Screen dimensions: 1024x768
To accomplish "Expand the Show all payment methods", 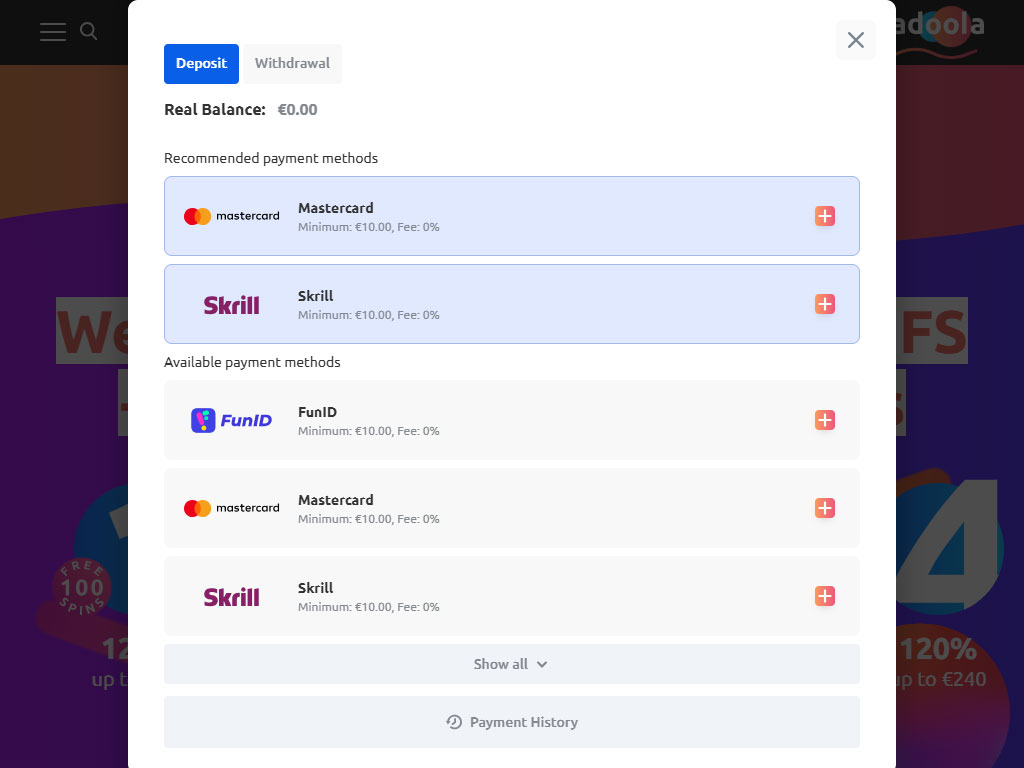I will pyautogui.click(x=512, y=664).
